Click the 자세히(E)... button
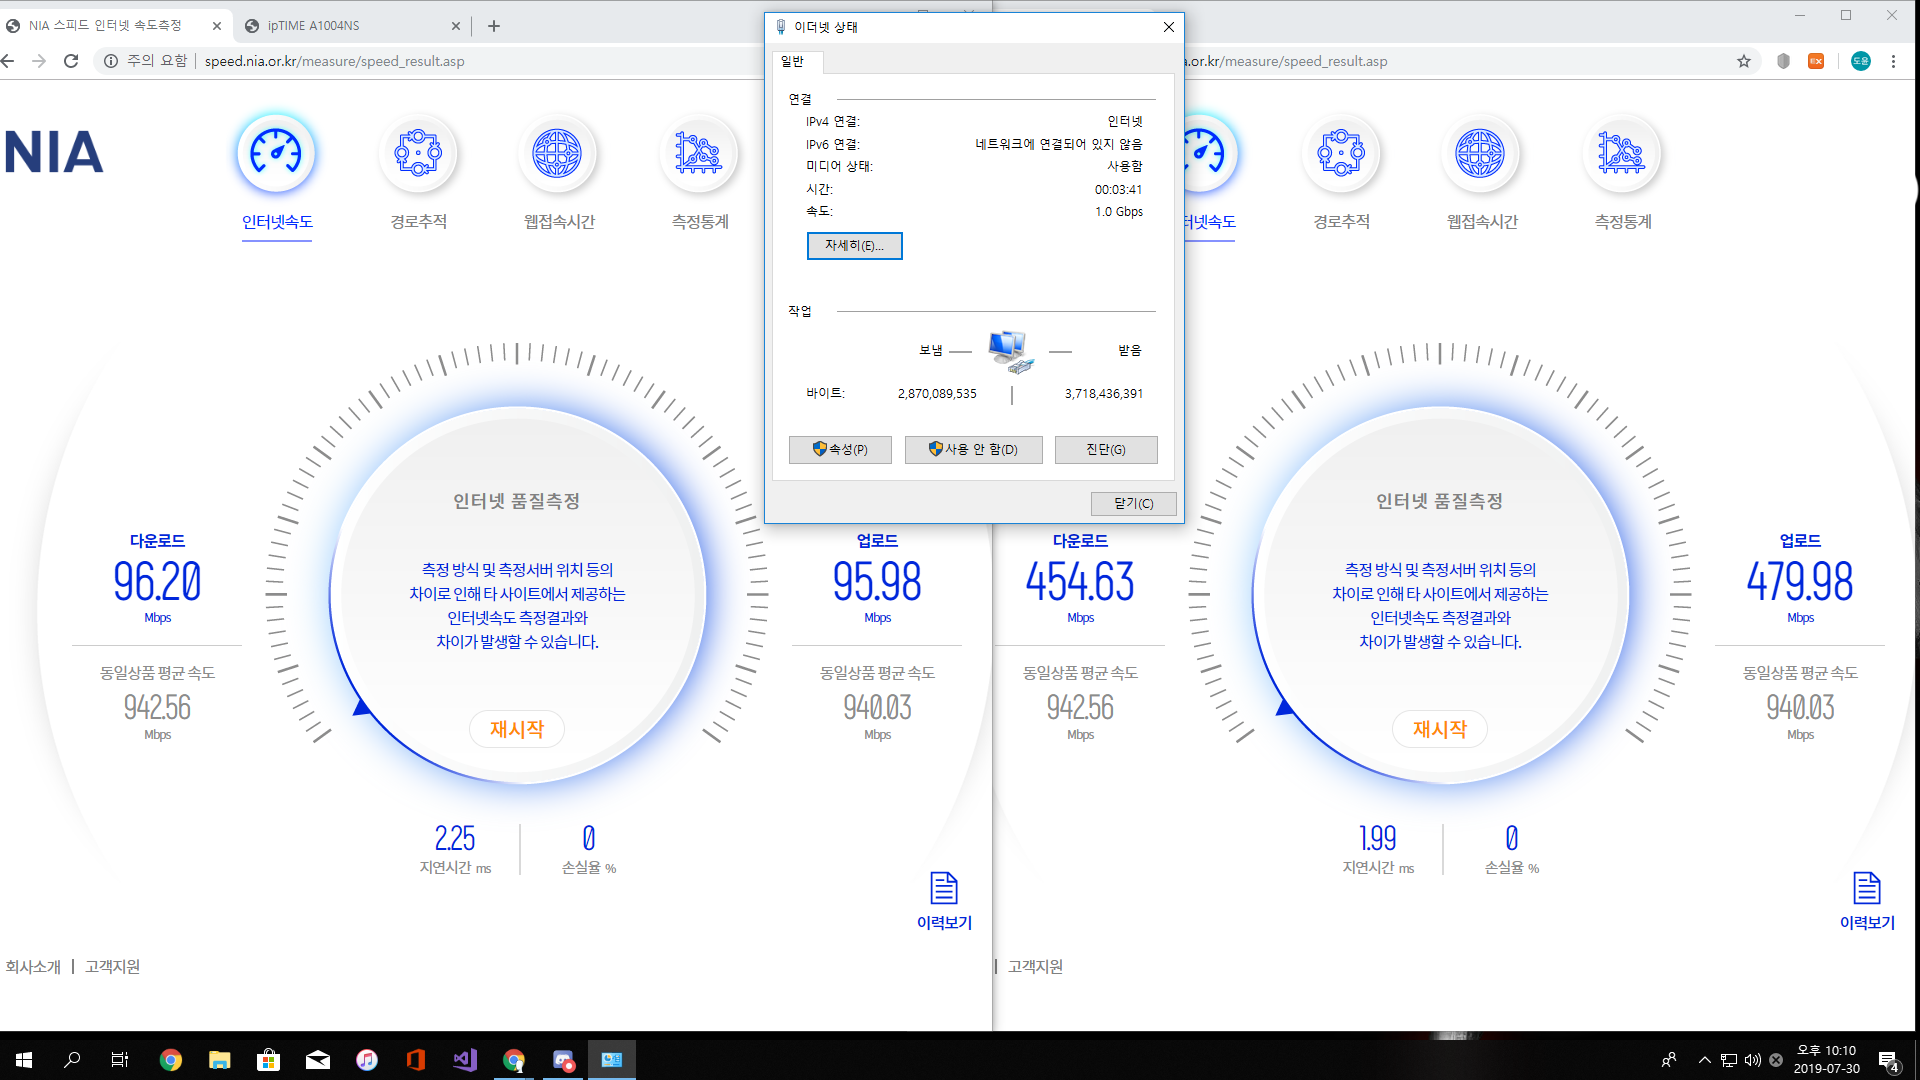 tap(854, 246)
